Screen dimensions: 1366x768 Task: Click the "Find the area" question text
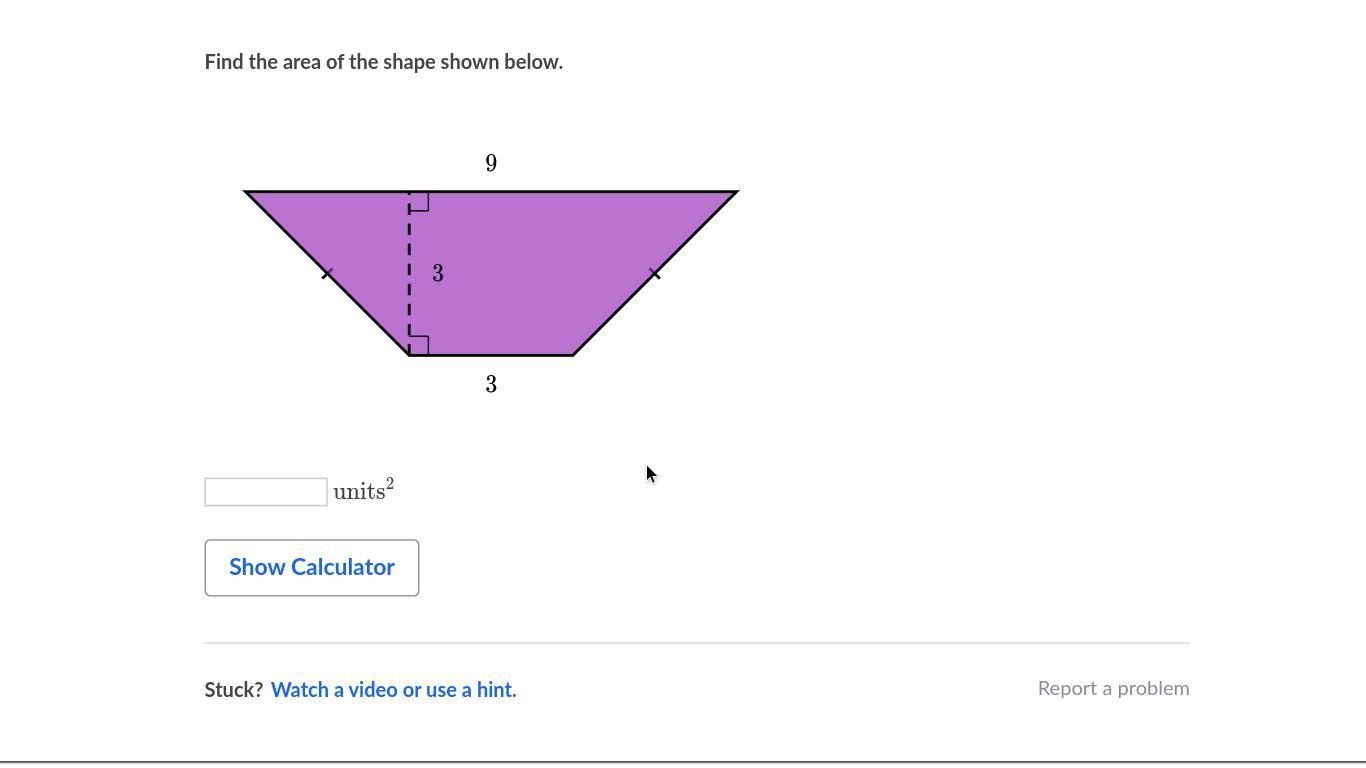tap(384, 62)
